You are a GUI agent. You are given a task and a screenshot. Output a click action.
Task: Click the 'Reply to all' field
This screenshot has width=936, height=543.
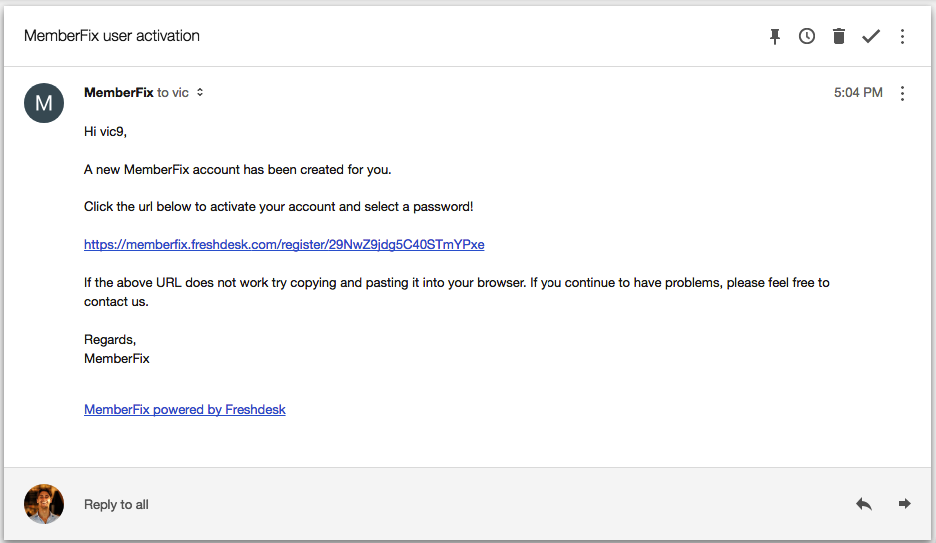tap(116, 504)
